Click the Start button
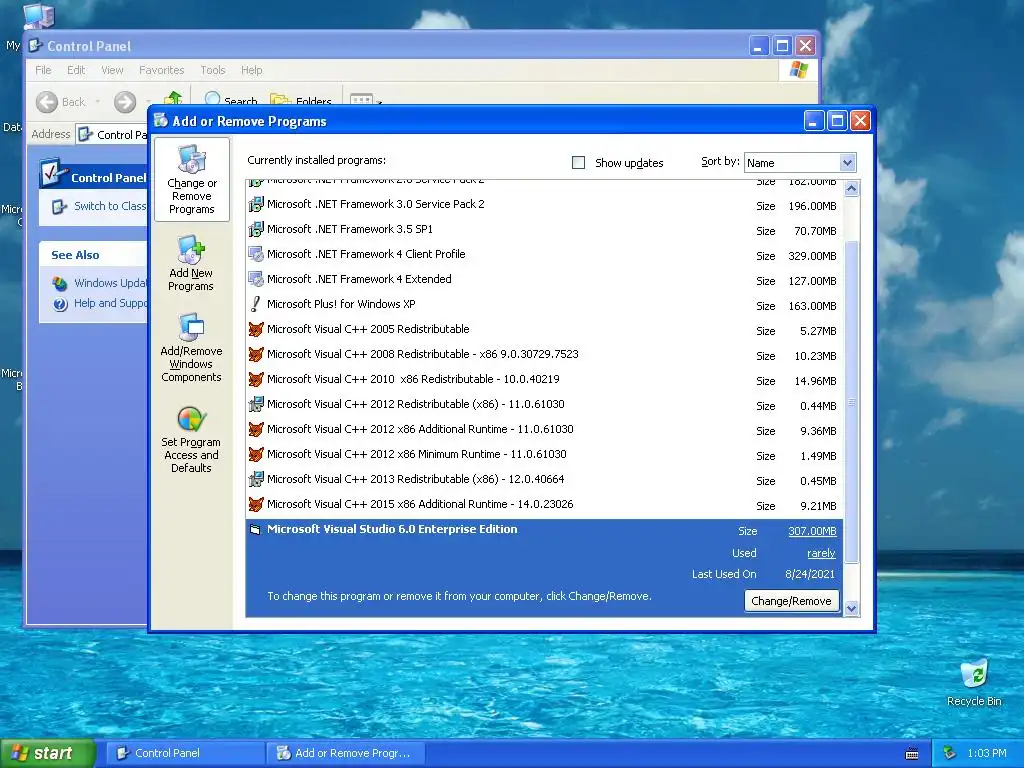Viewport: 1024px width, 768px height. 47,754
